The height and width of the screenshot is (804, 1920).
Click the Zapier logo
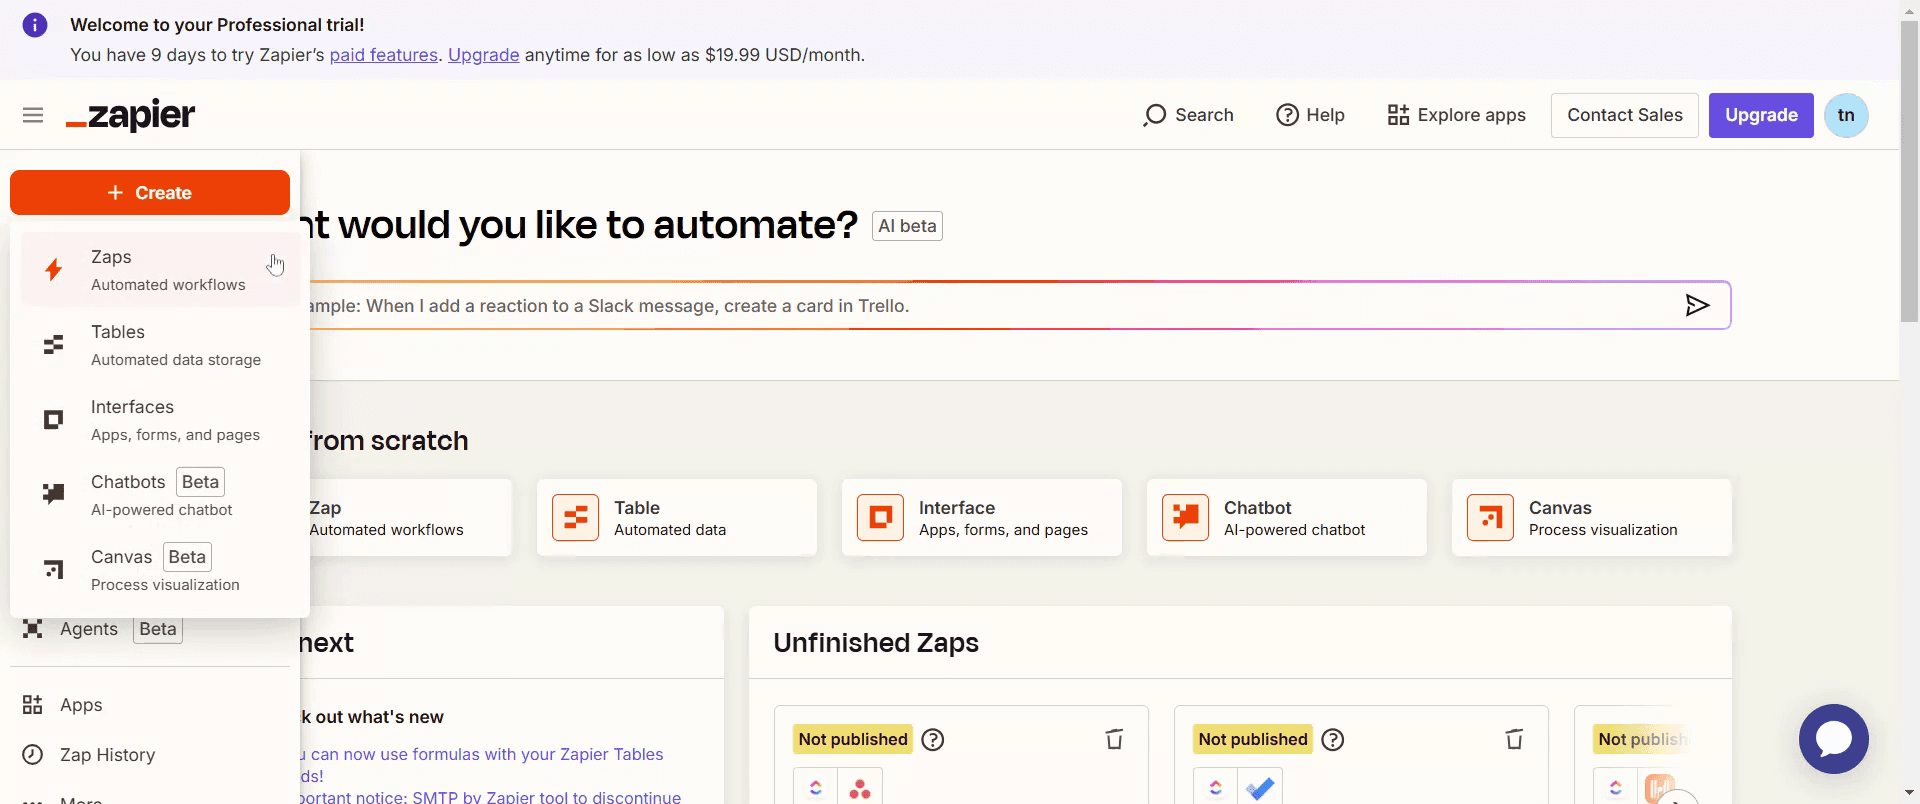(x=130, y=115)
